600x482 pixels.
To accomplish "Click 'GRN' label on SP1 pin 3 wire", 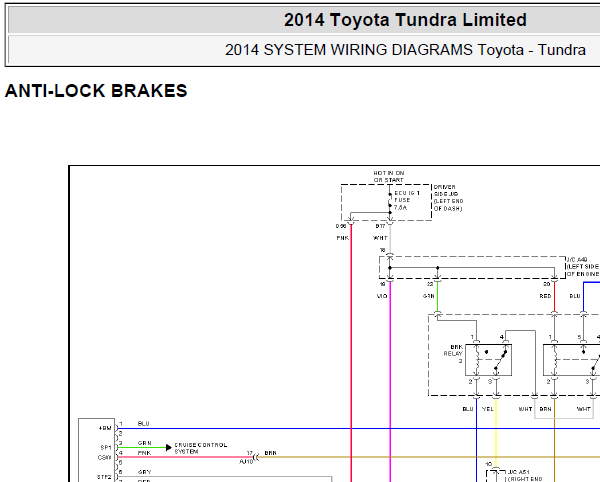I will coord(144,443).
